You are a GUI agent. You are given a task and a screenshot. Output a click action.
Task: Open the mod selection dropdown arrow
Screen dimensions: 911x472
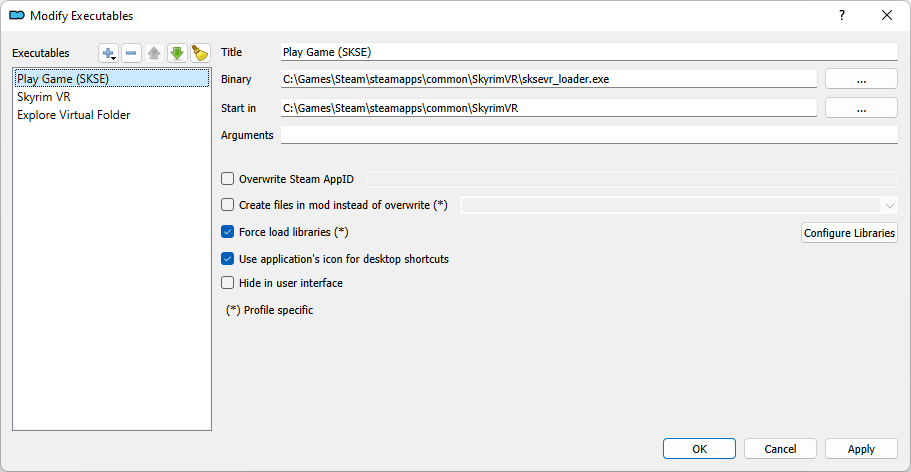pyautogui.click(x=890, y=205)
